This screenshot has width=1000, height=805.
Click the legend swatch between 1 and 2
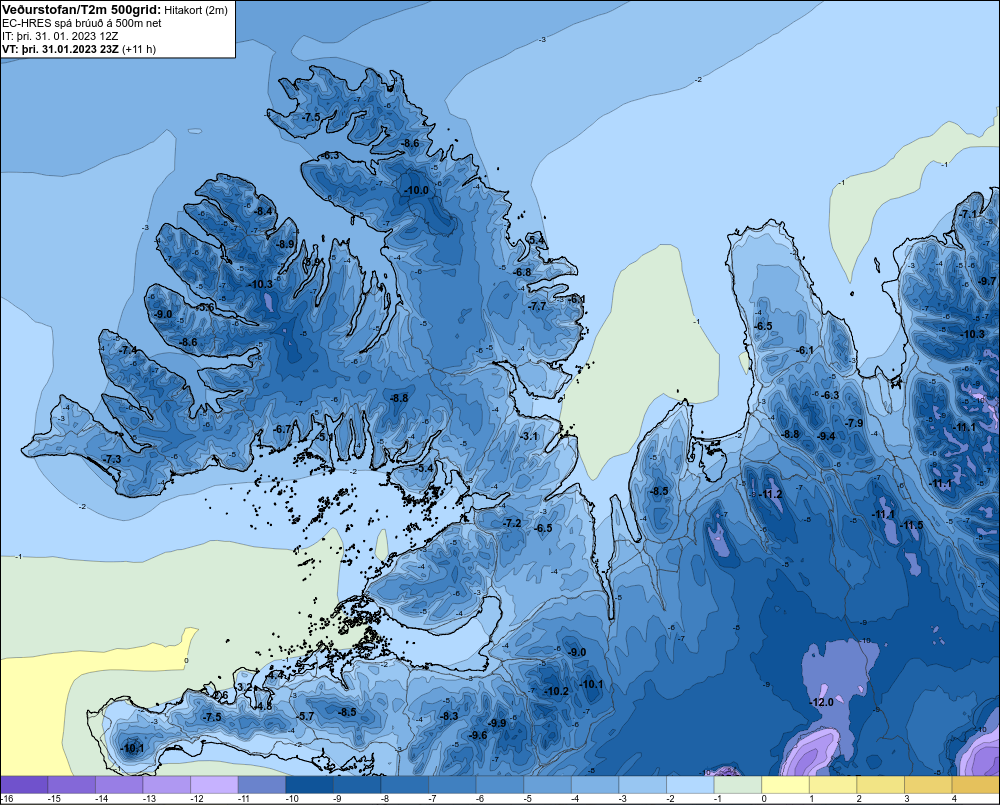[833, 784]
